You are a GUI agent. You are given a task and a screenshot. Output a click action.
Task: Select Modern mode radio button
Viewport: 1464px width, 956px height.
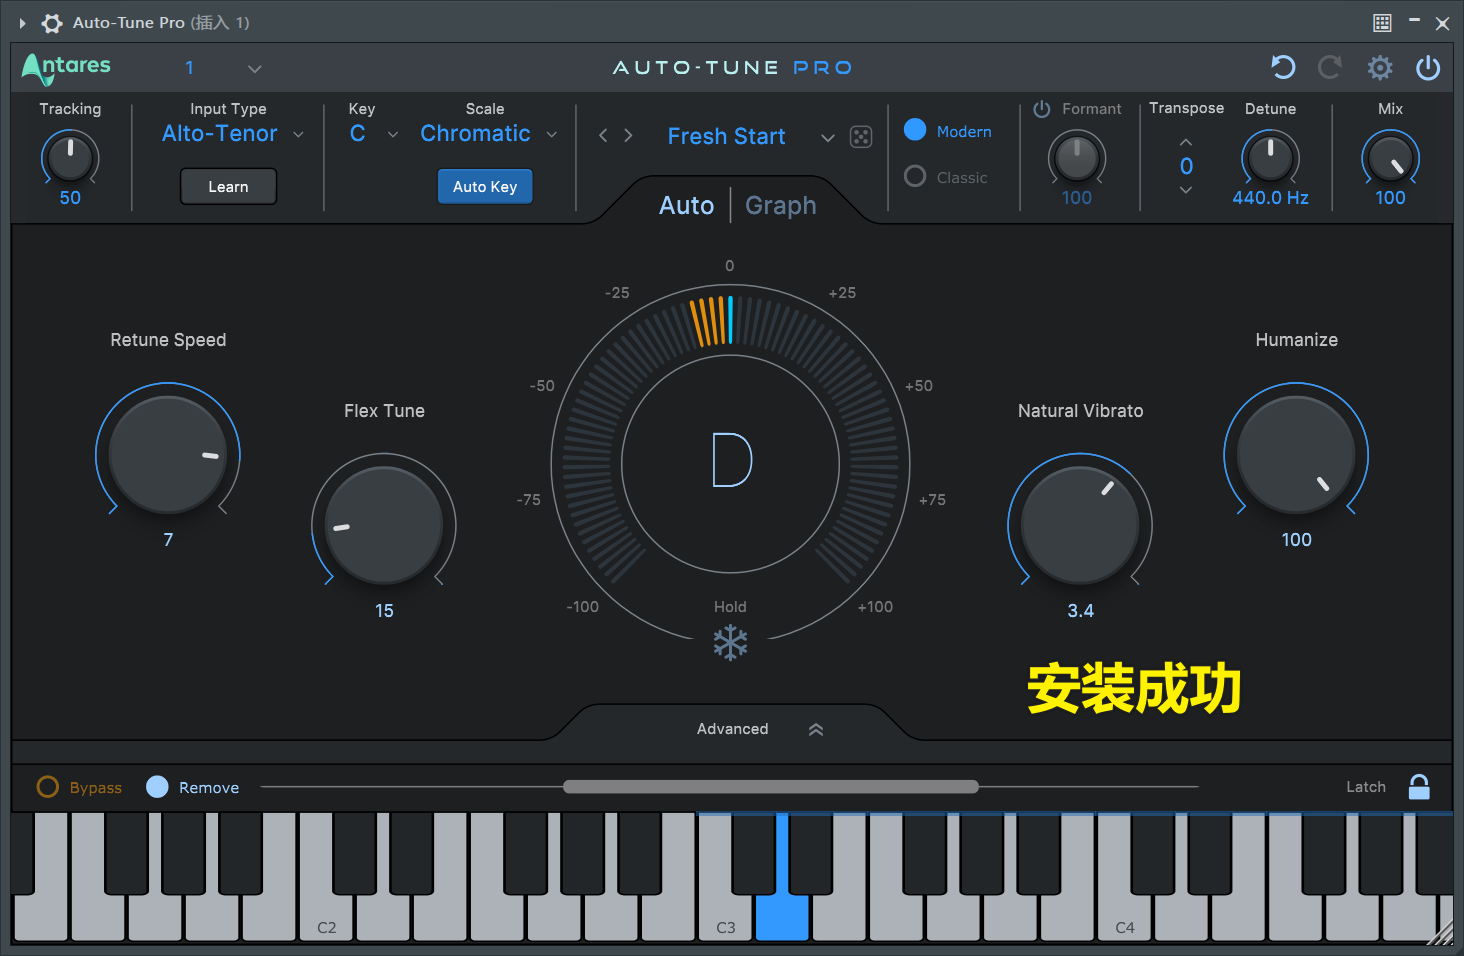click(915, 130)
